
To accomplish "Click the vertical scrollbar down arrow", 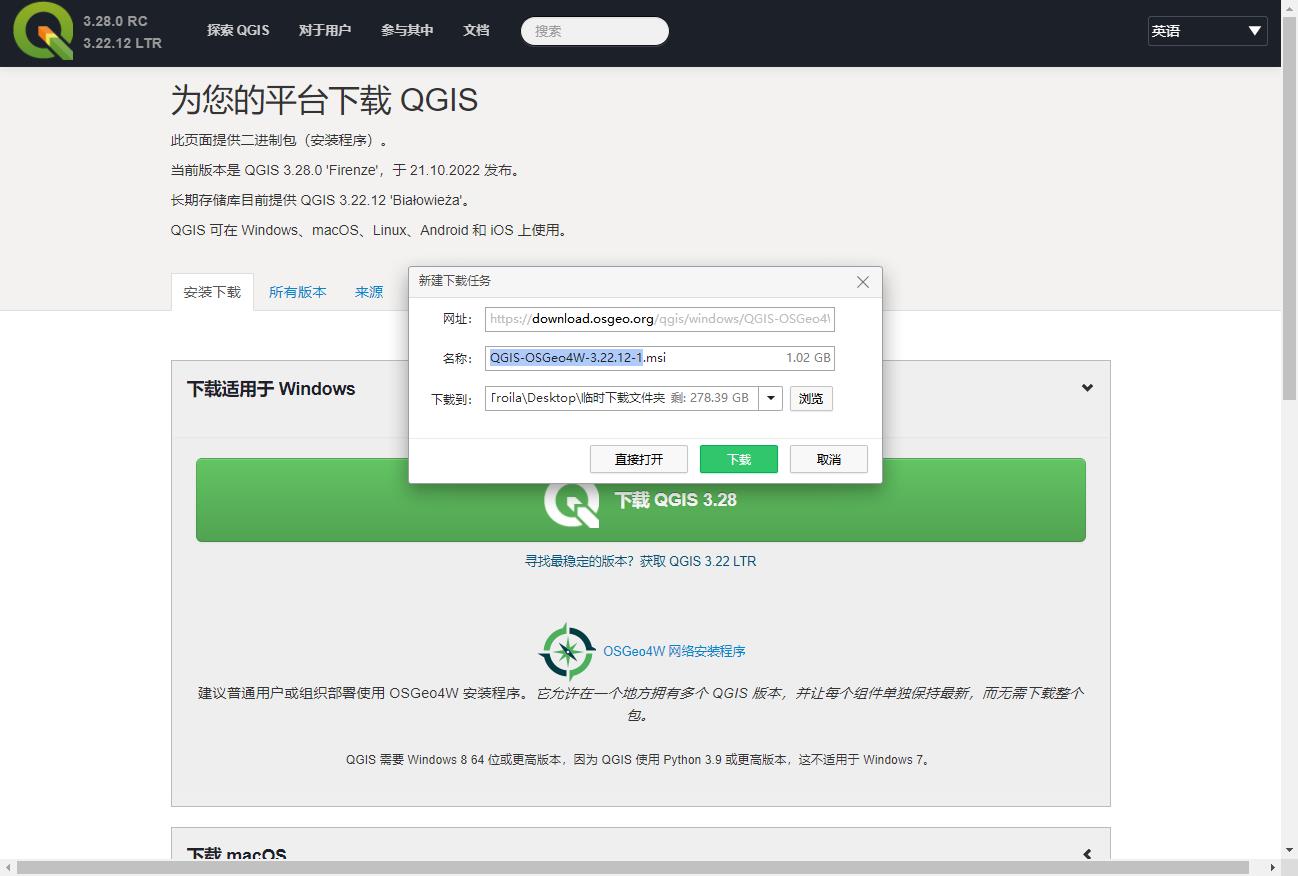I will click(1290, 851).
